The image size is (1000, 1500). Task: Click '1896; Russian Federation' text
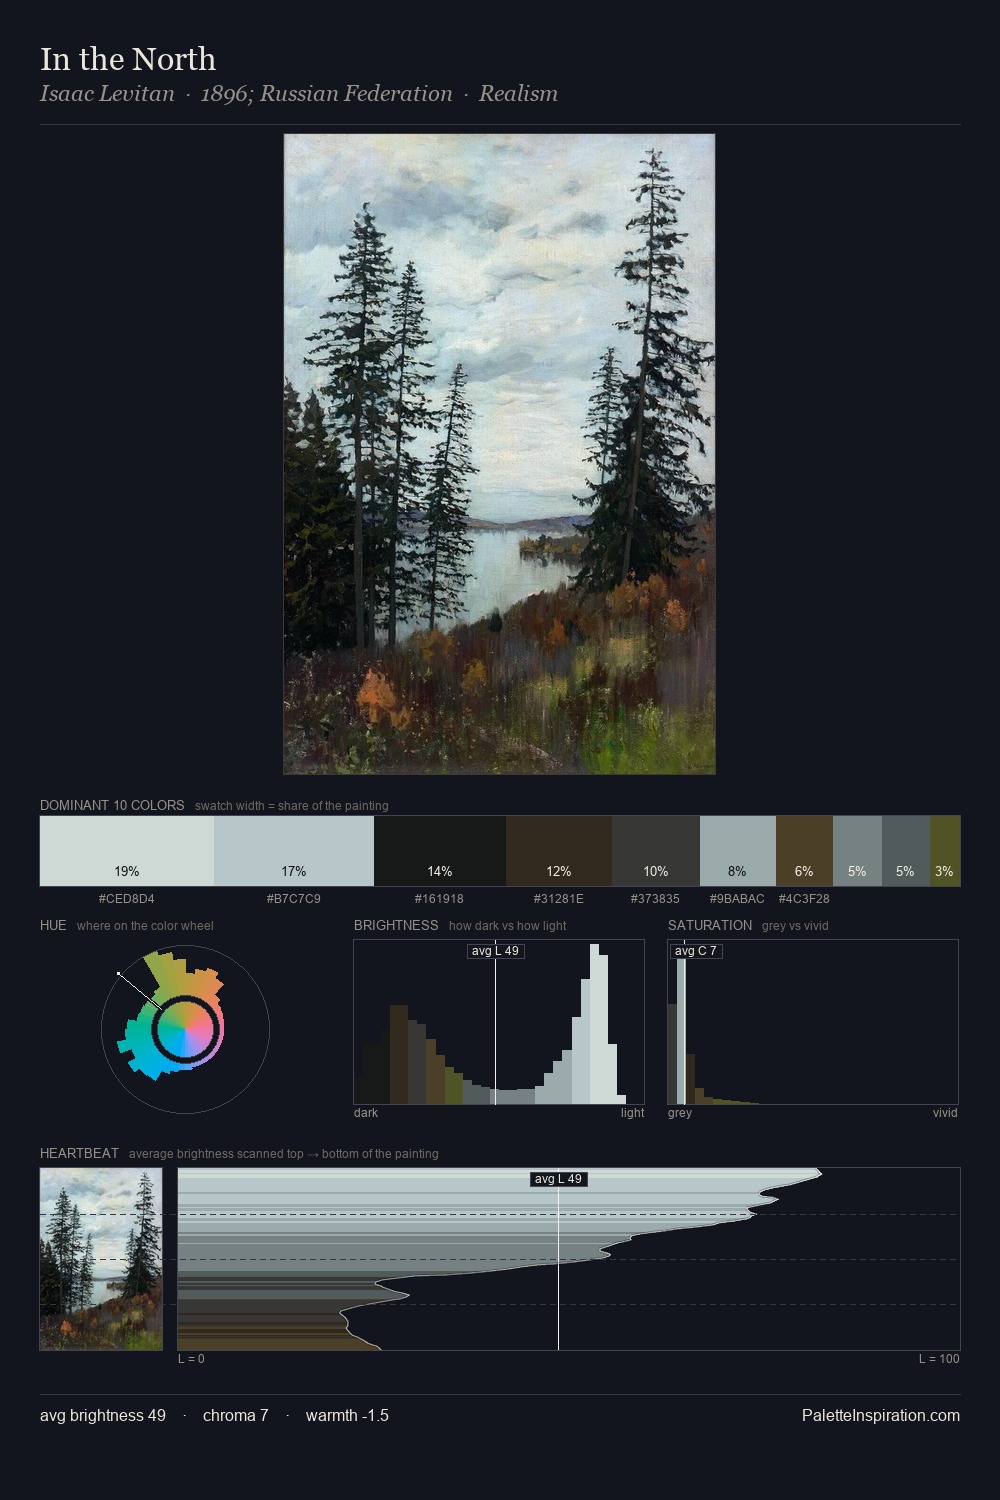327,94
